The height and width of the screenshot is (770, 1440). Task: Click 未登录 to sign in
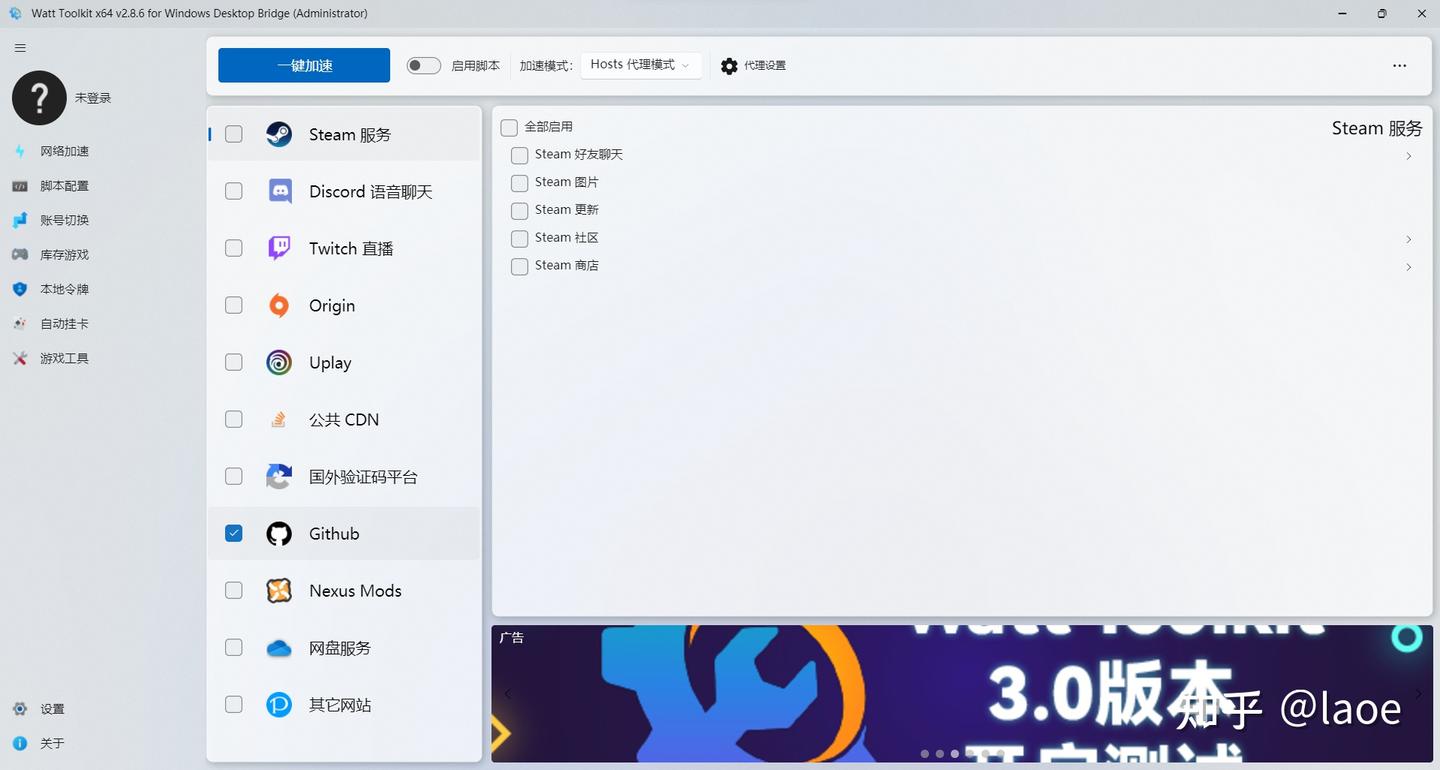pos(93,97)
